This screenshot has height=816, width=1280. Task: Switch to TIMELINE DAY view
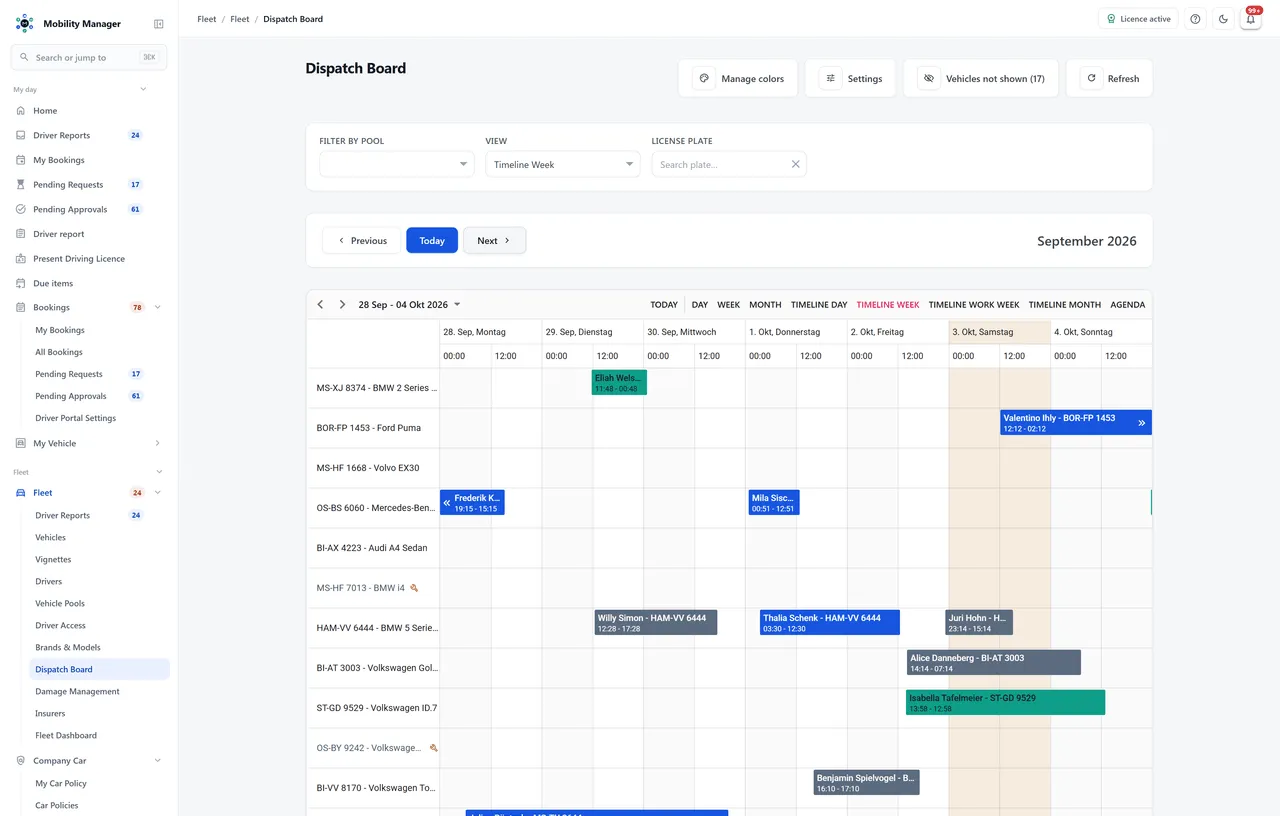819,304
